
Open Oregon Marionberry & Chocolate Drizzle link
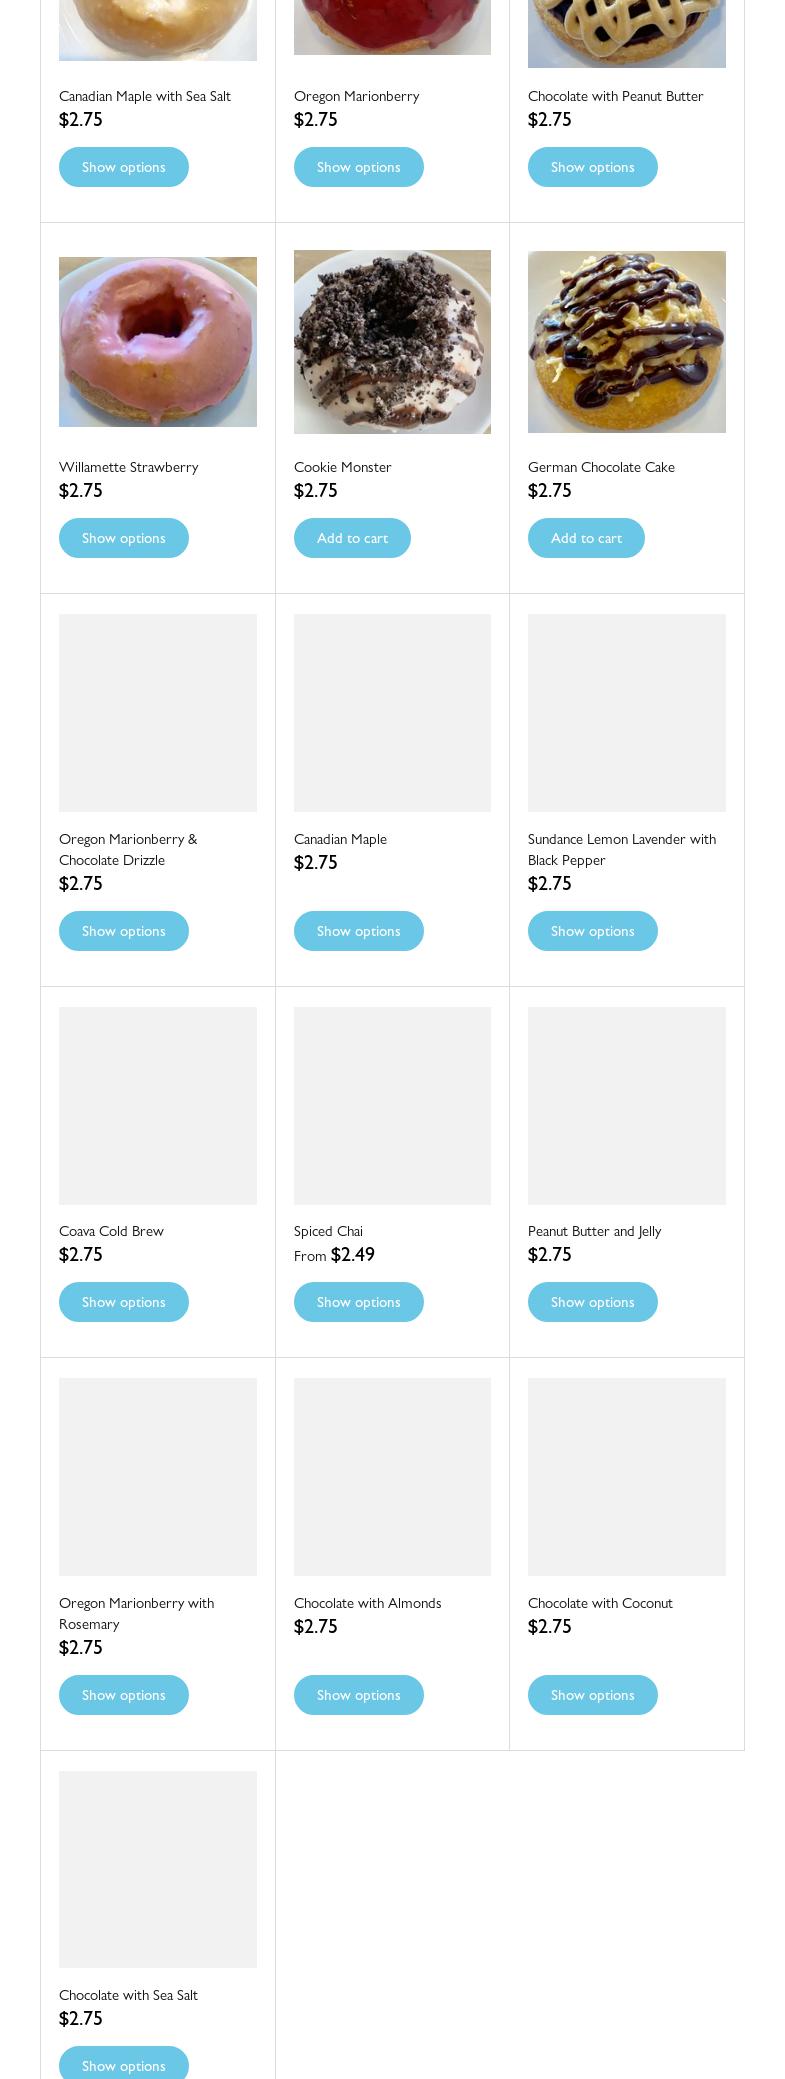coord(128,849)
